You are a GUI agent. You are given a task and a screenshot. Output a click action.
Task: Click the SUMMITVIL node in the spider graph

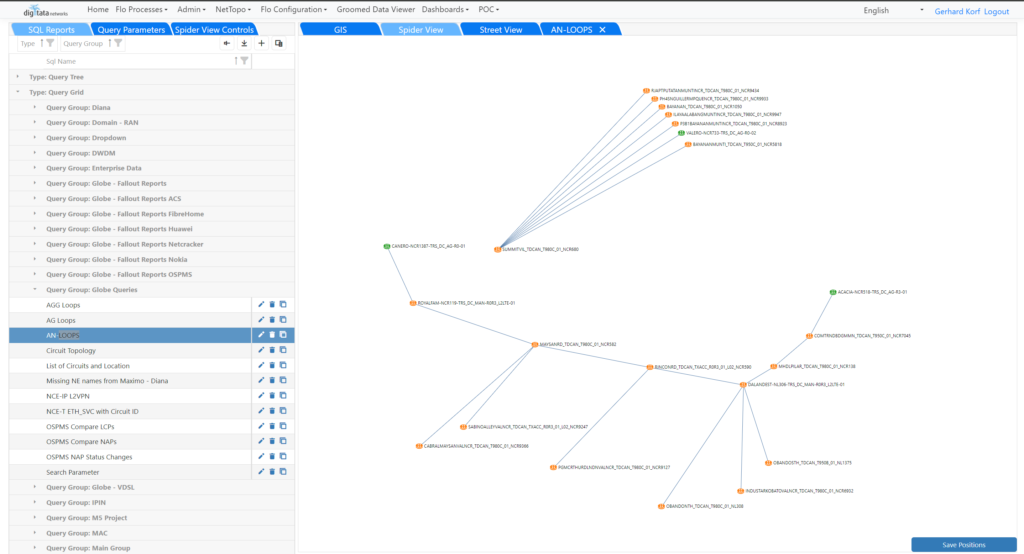pyautogui.click(x=498, y=249)
